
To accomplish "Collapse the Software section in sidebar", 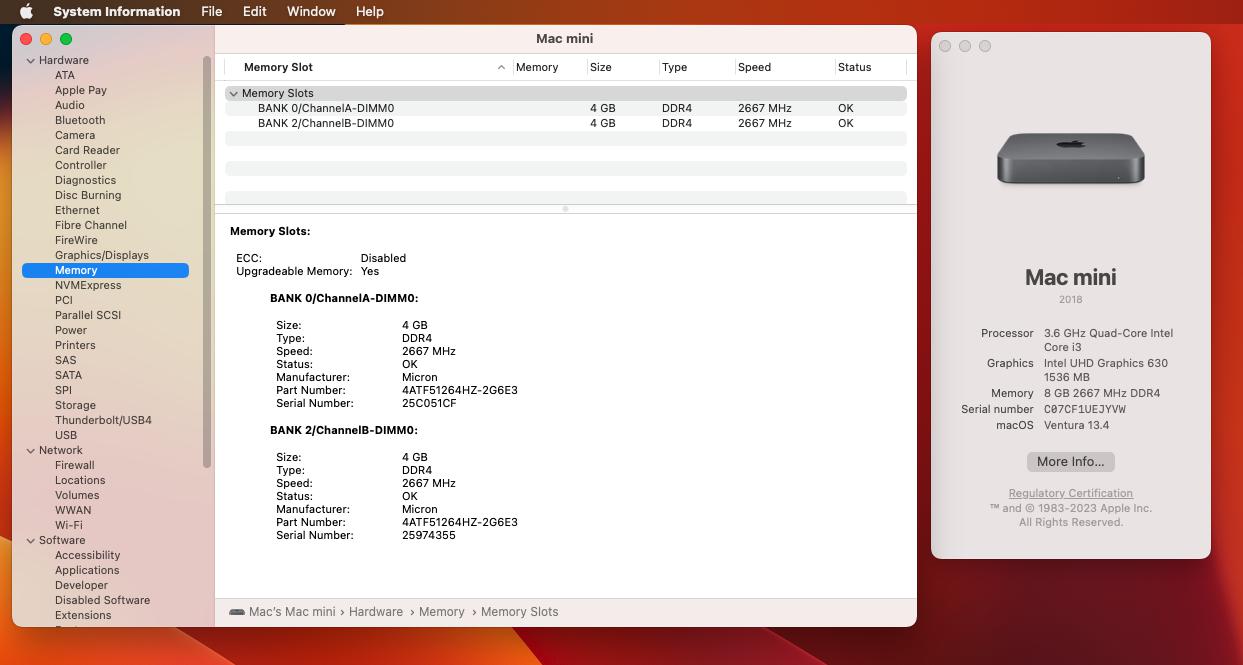I will point(31,540).
